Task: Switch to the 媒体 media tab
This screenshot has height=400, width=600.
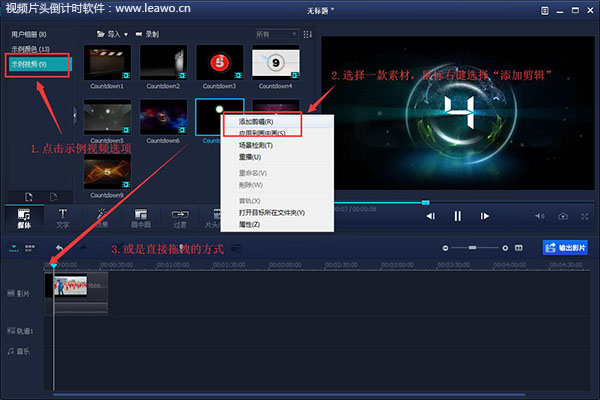Action: click(24, 218)
